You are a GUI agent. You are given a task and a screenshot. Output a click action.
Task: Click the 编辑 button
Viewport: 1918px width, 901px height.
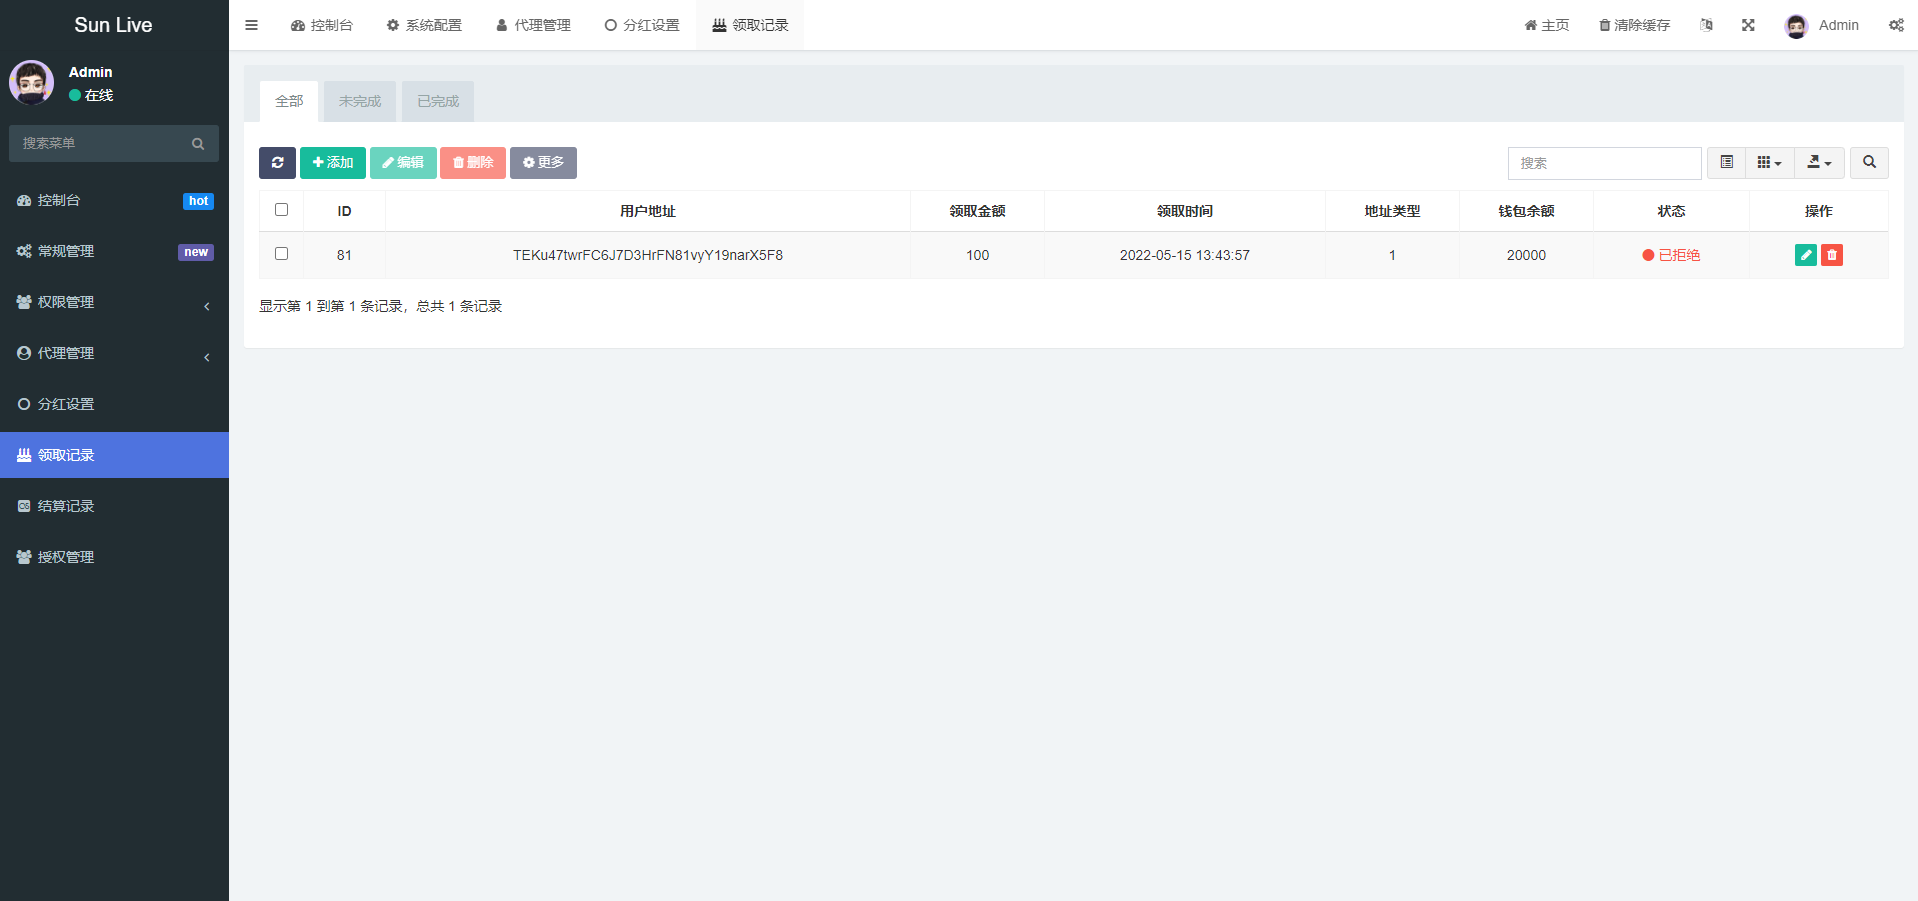403,163
